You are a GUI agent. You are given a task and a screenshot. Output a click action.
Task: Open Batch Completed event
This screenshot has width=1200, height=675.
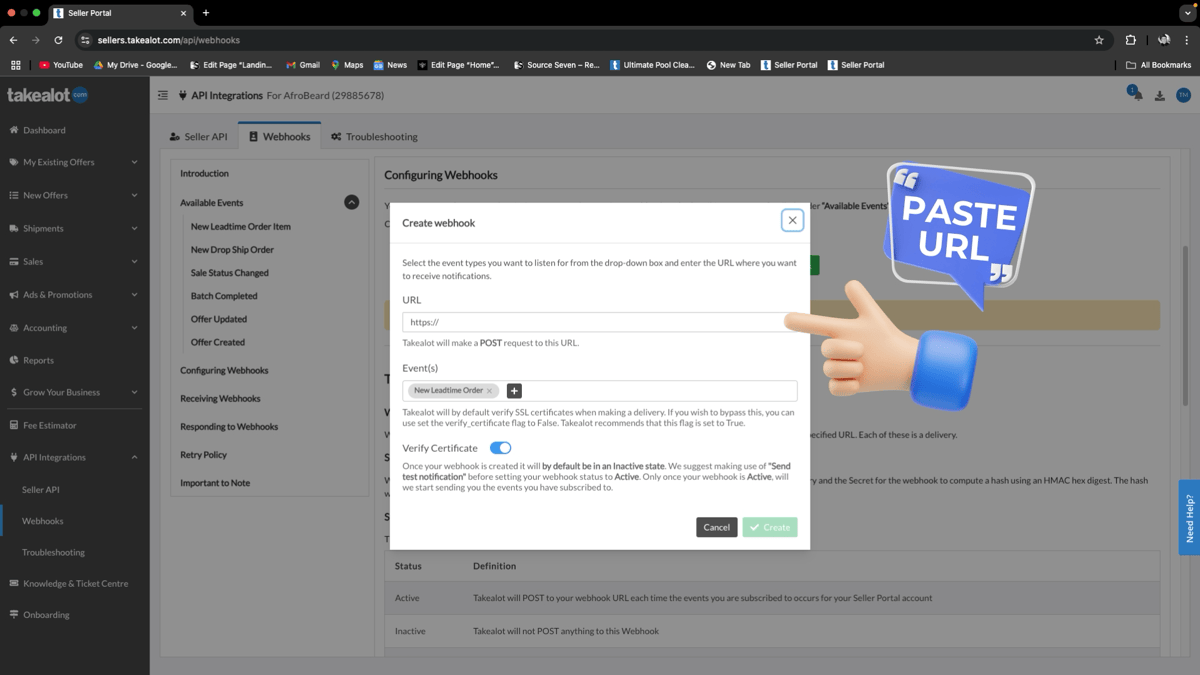[224, 296]
